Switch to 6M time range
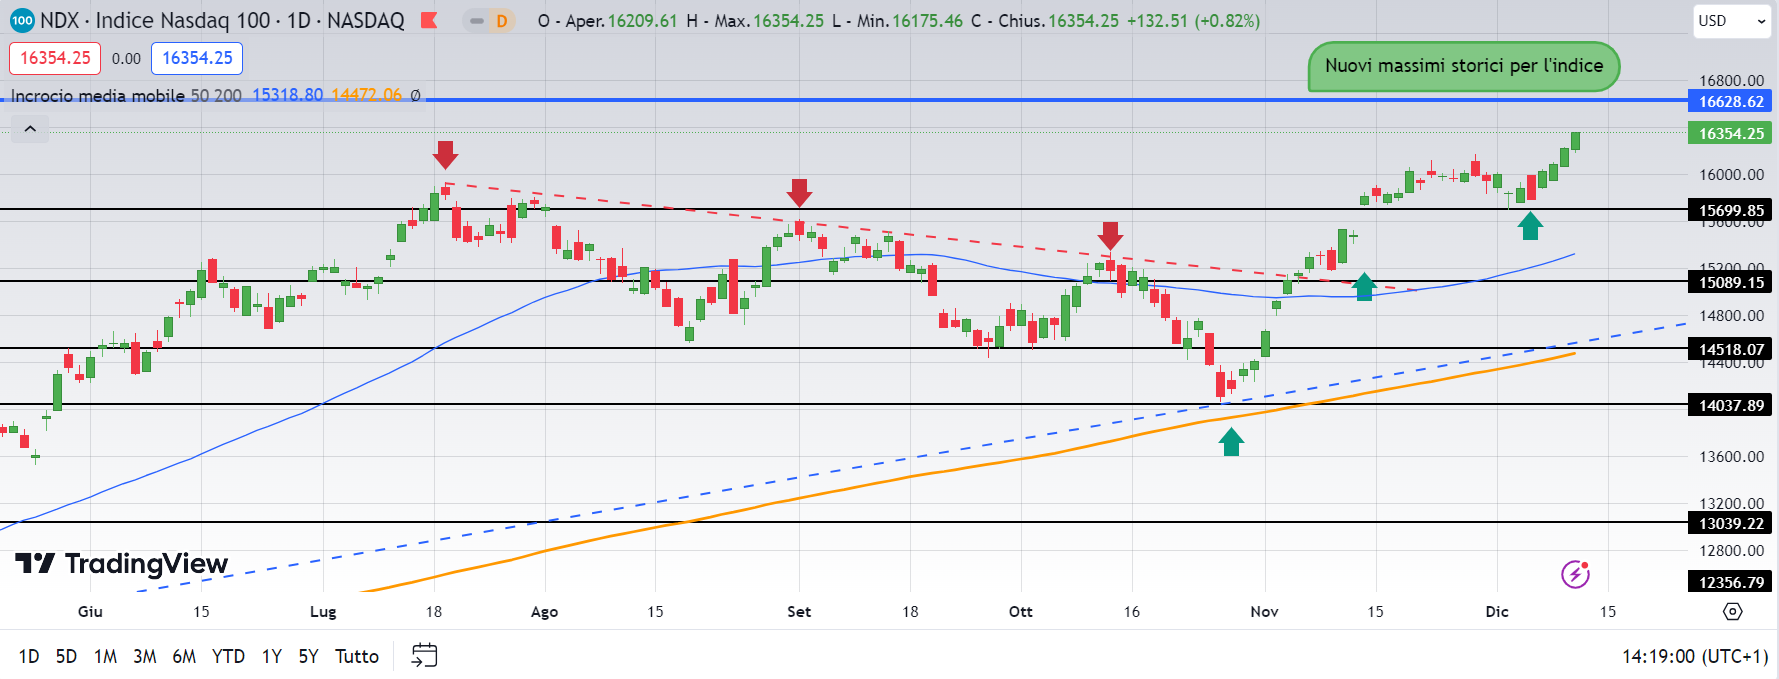Image resolution: width=1779 pixels, height=679 pixels. (x=184, y=656)
